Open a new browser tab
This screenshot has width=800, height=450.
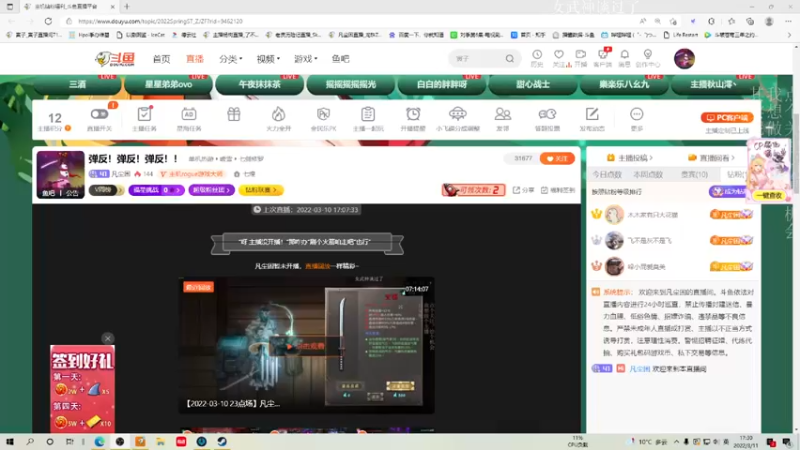point(127,7)
